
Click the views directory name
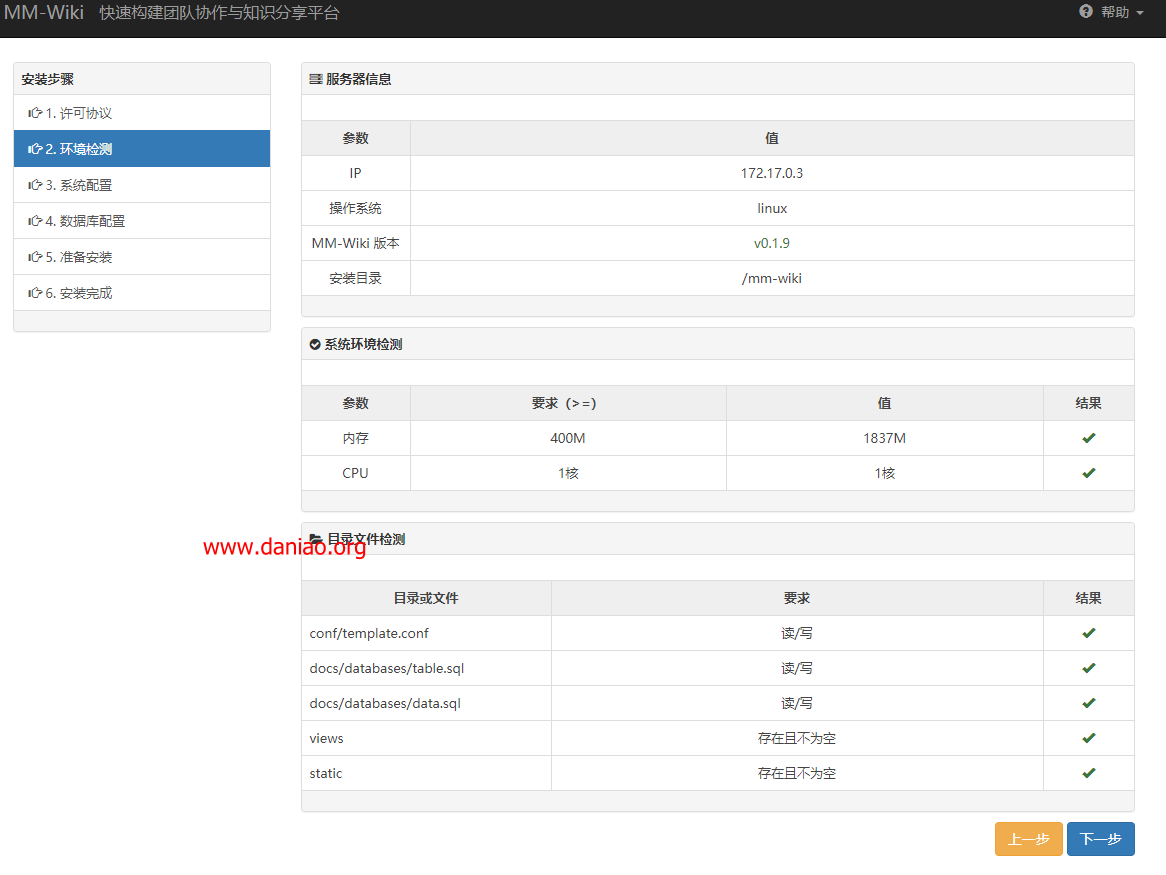[x=326, y=738]
